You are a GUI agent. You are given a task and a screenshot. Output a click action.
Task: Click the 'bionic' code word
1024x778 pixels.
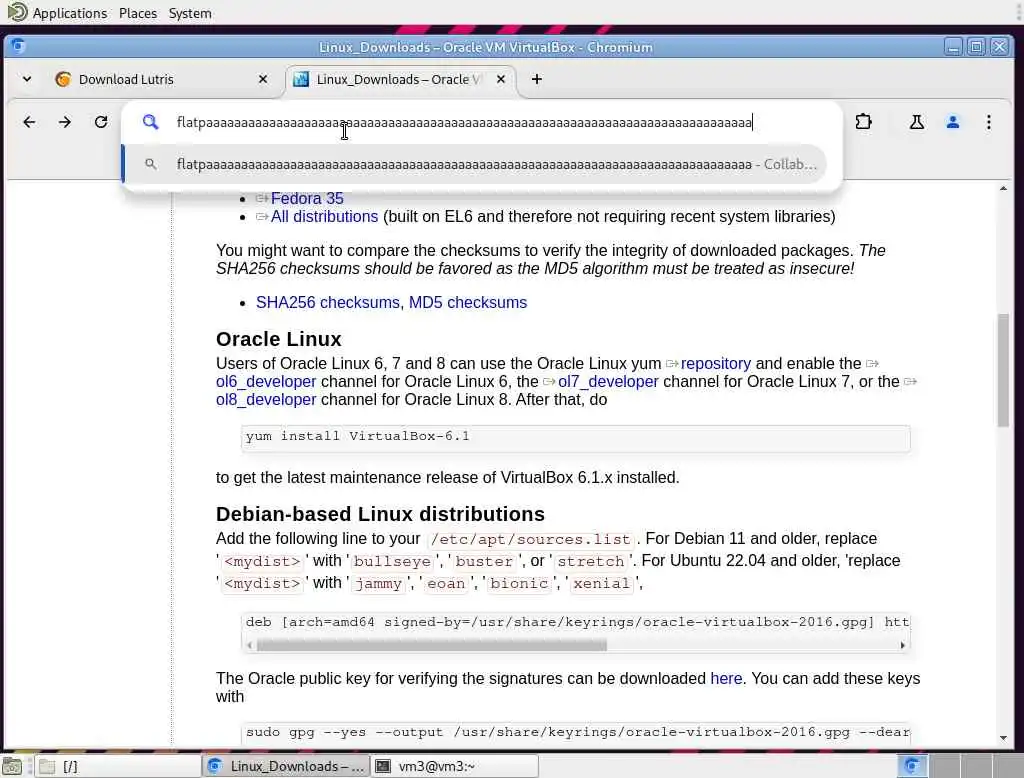[519, 584]
